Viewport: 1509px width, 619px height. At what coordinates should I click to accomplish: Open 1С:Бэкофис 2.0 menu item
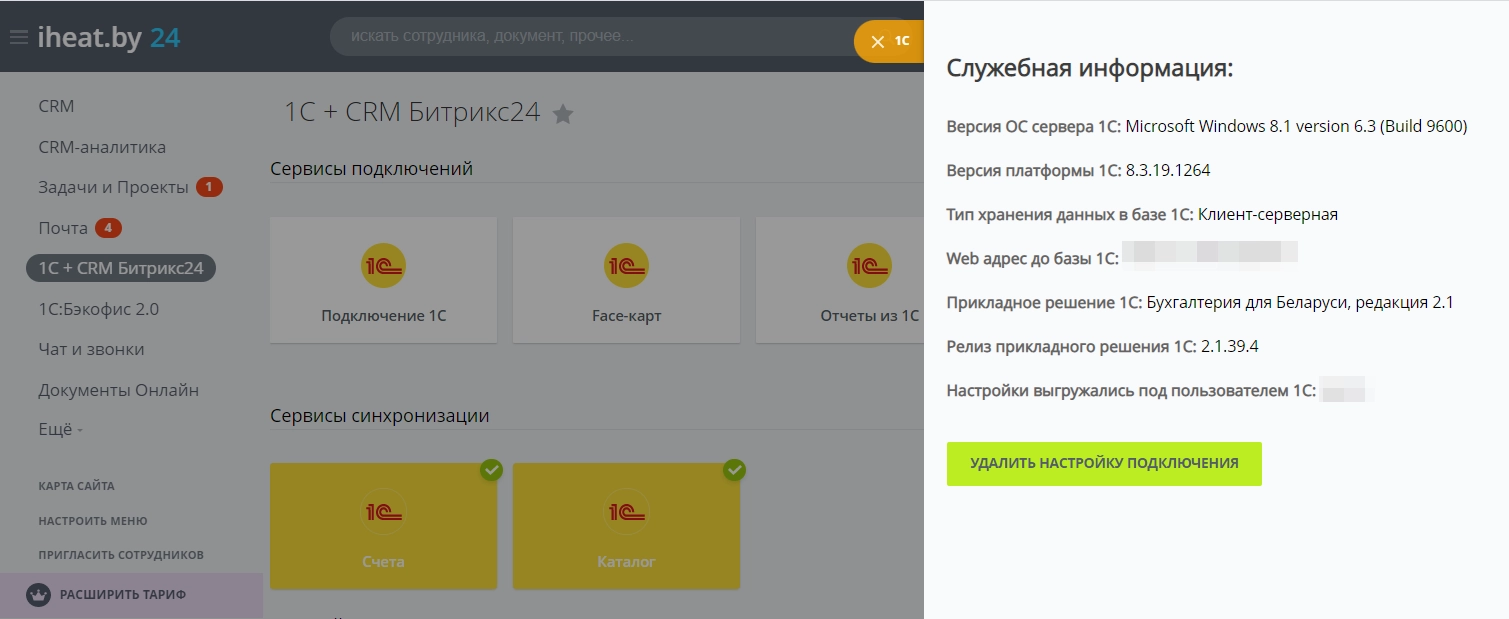click(x=98, y=309)
